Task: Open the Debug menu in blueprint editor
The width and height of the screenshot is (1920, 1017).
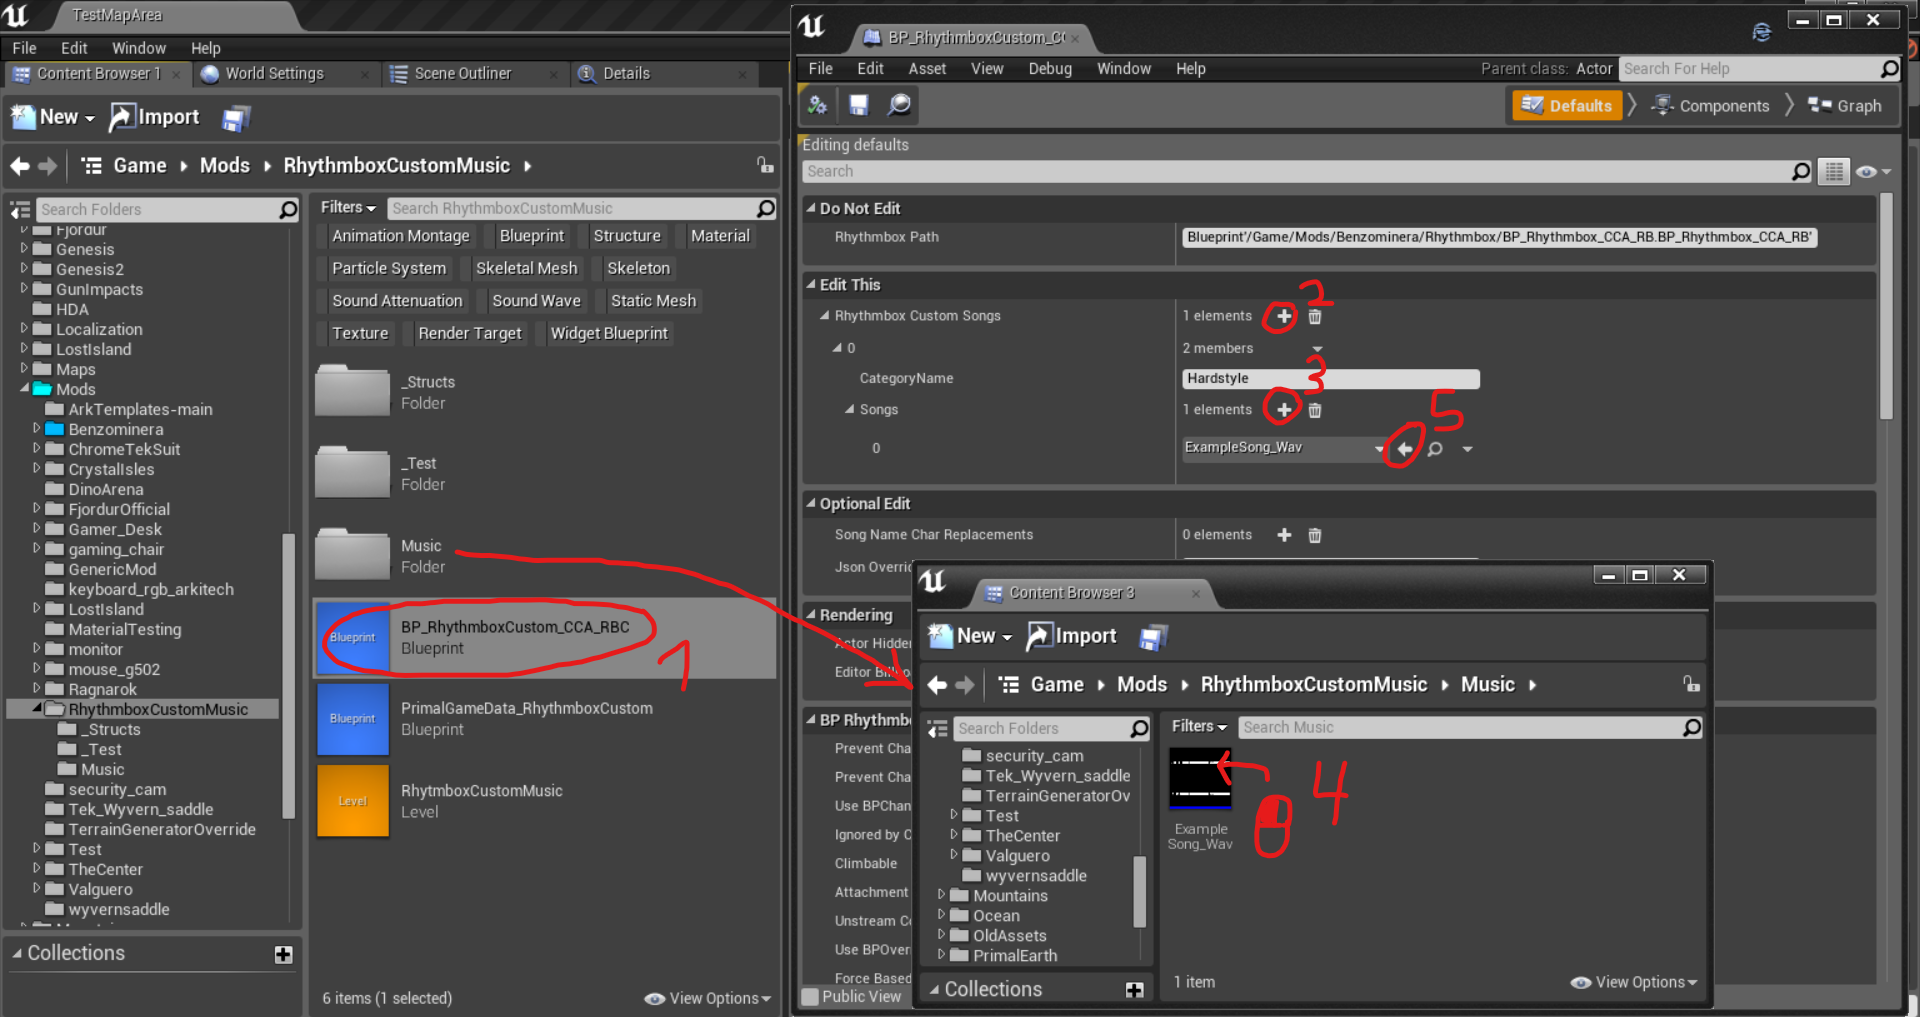Action: [x=1050, y=69]
